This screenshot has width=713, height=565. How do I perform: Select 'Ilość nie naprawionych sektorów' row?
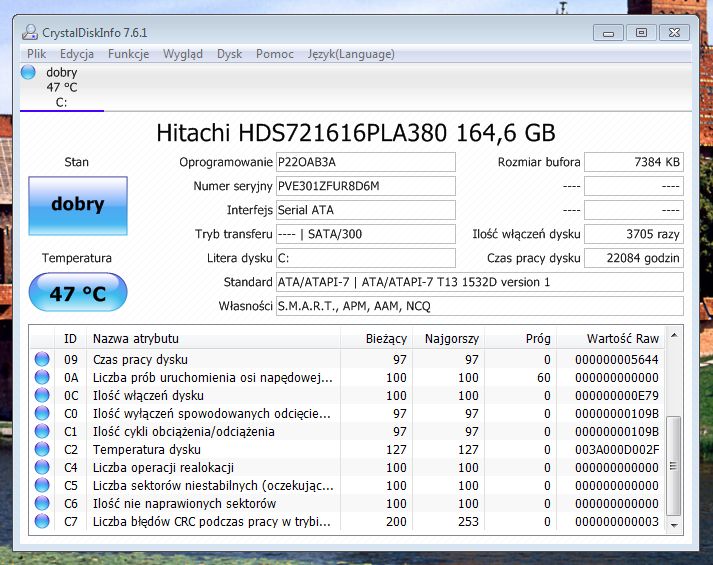point(185,504)
